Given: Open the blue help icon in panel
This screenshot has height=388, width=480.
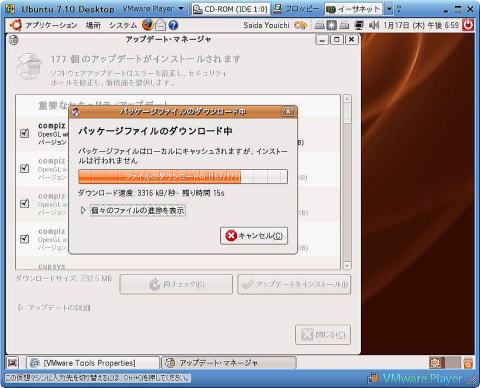Looking at the screenshot, I should coord(173,25).
